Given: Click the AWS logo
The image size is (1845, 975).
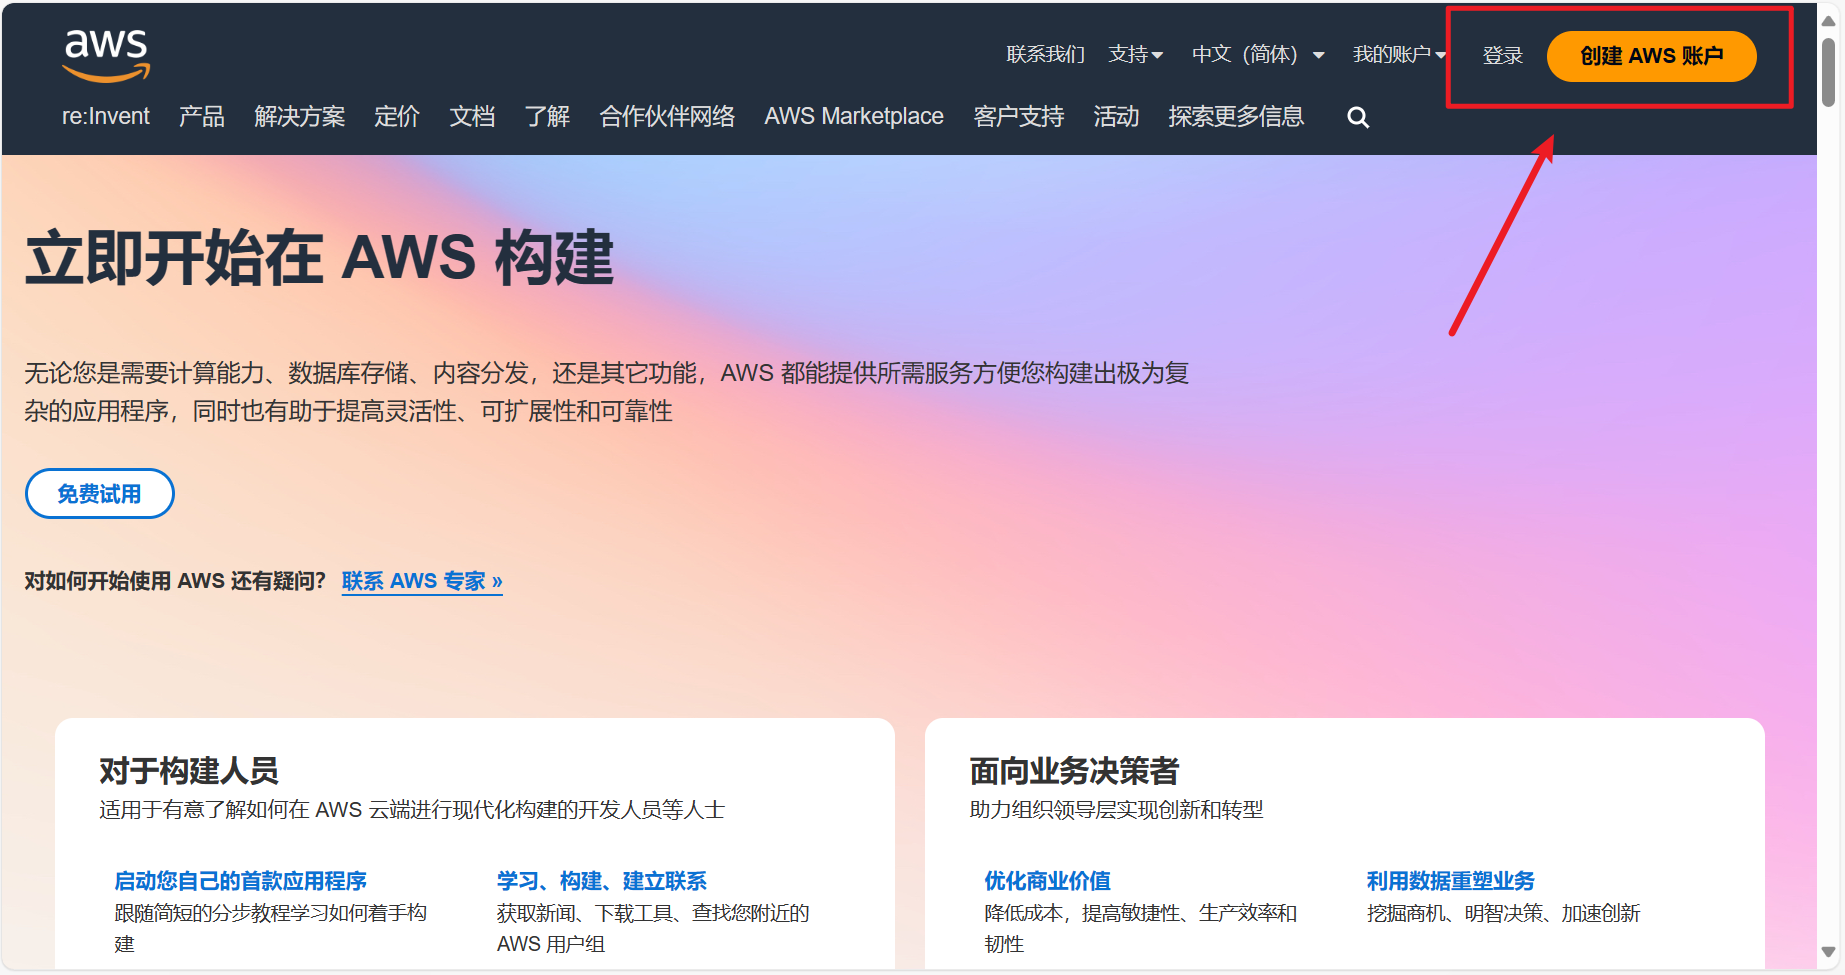Looking at the screenshot, I should click(106, 55).
